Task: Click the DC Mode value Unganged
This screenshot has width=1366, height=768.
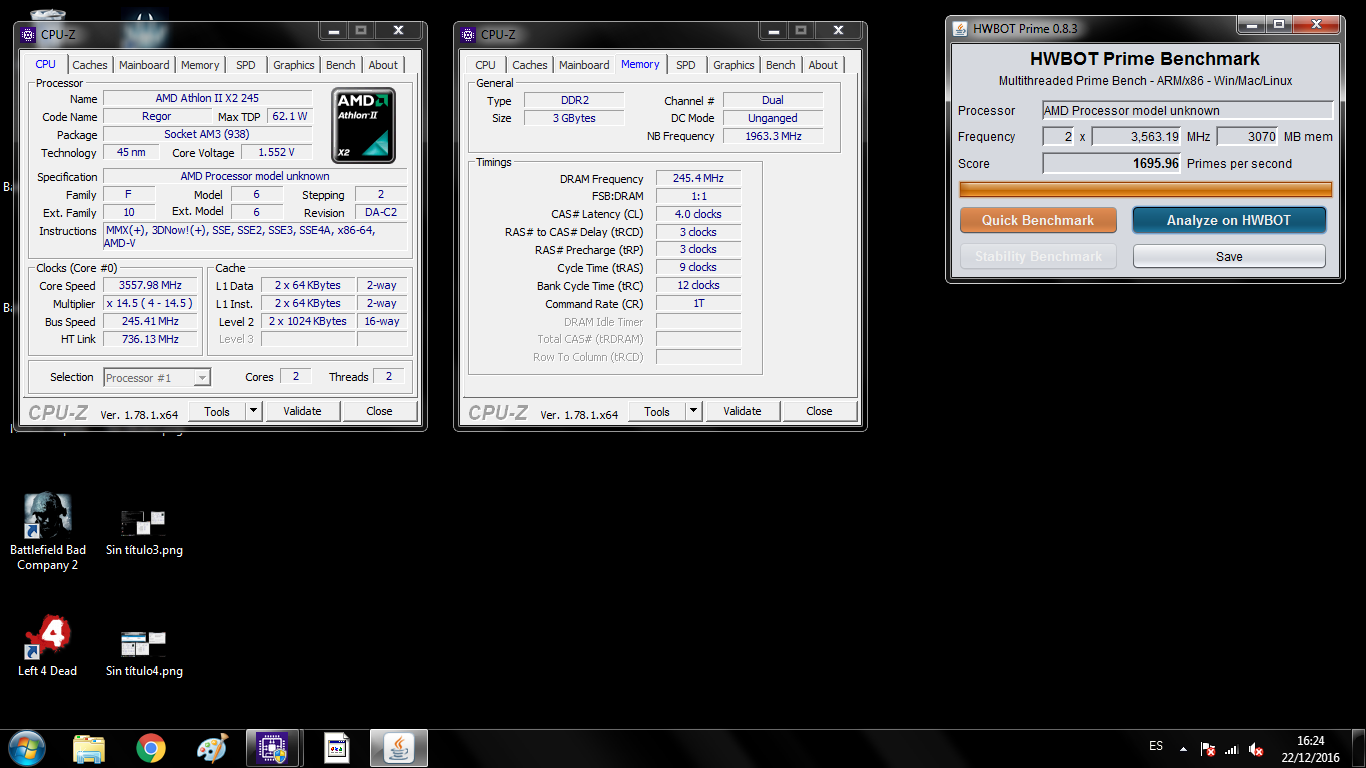Action: (x=773, y=118)
